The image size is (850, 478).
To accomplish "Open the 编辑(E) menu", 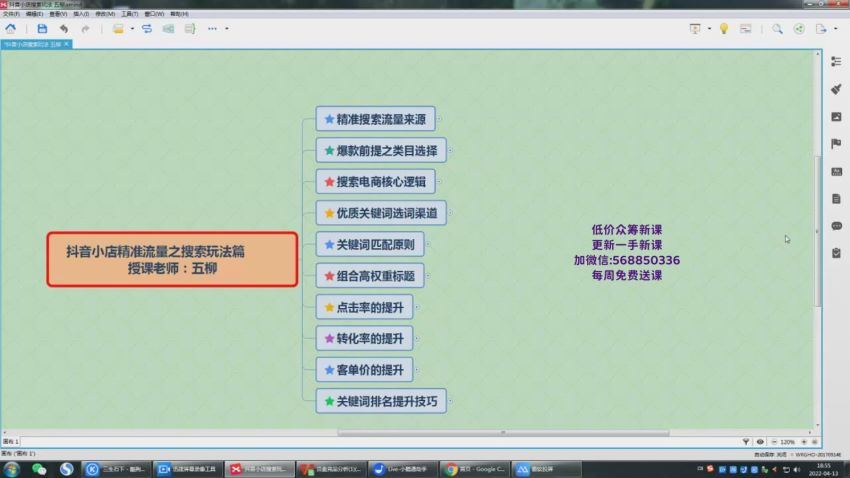I will coord(34,14).
